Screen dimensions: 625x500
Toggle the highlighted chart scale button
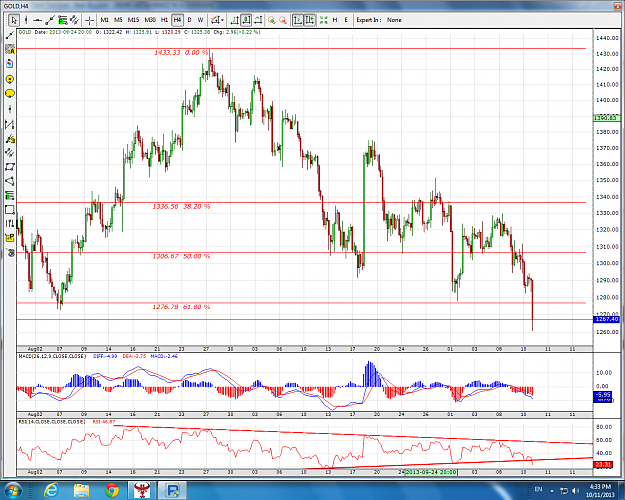click(246, 20)
